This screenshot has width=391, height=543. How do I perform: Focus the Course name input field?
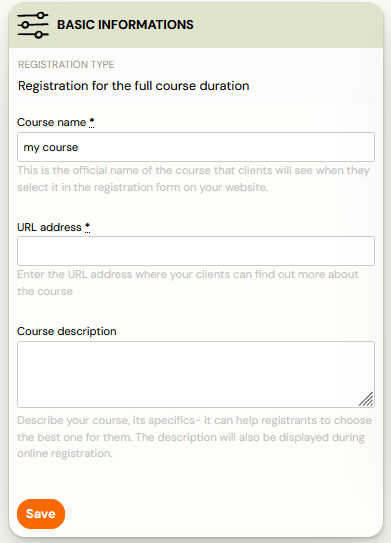pos(196,147)
